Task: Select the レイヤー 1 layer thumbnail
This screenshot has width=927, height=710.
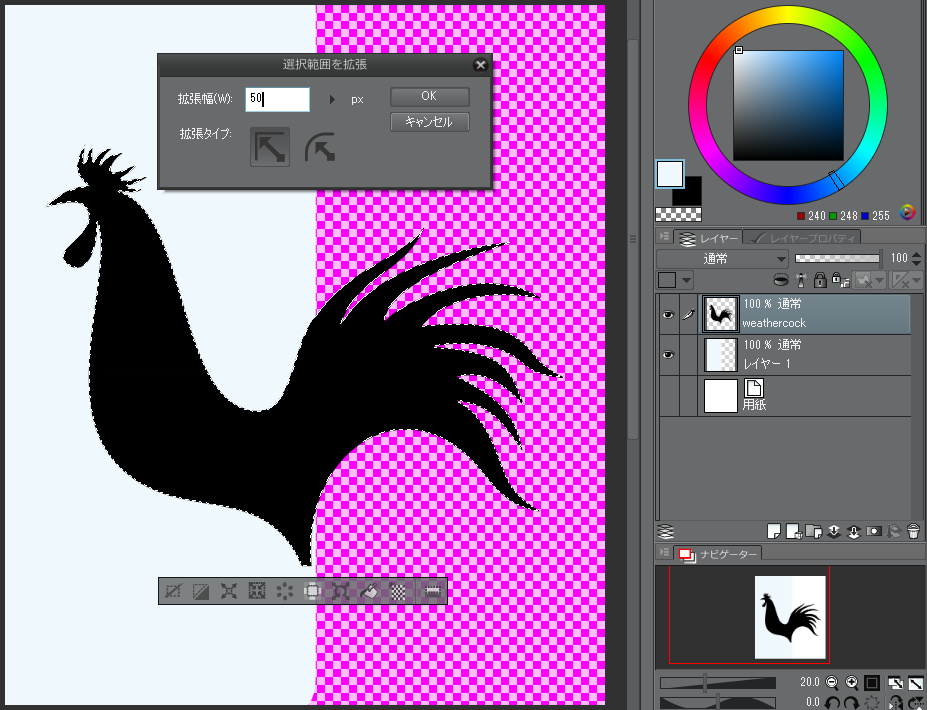Action: click(x=721, y=355)
